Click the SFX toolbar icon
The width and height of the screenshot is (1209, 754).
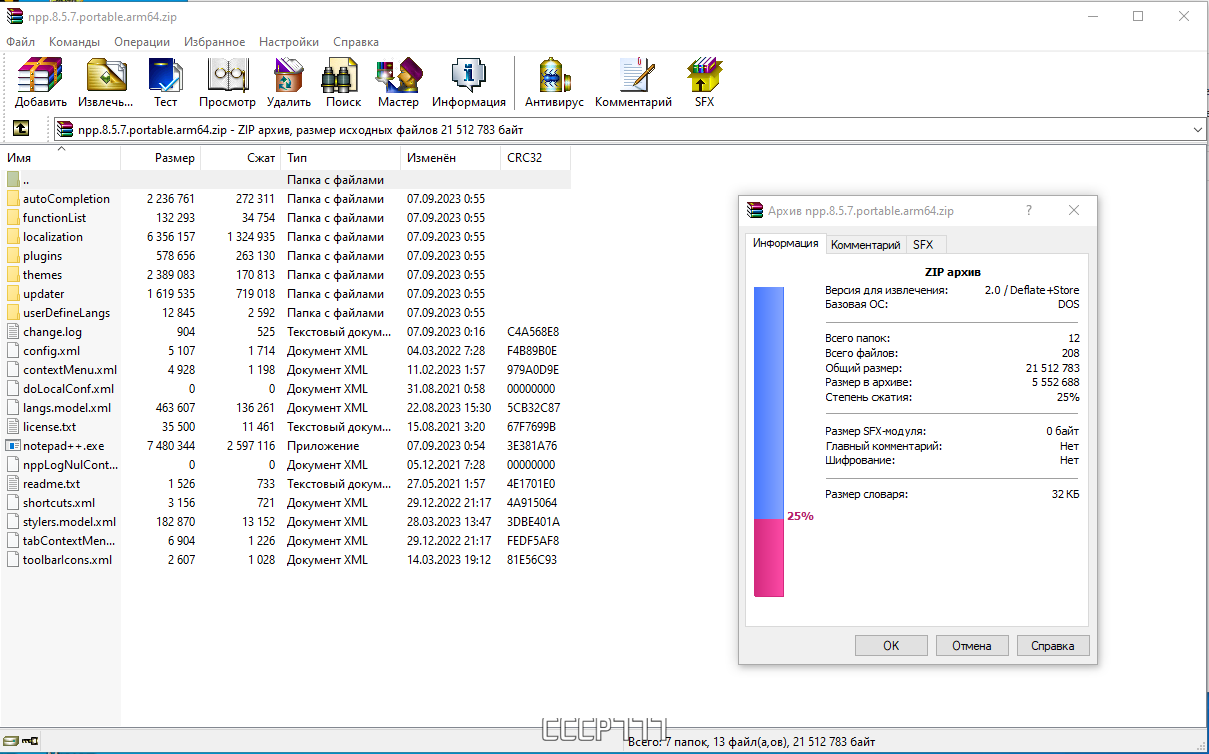(x=704, y=83)
